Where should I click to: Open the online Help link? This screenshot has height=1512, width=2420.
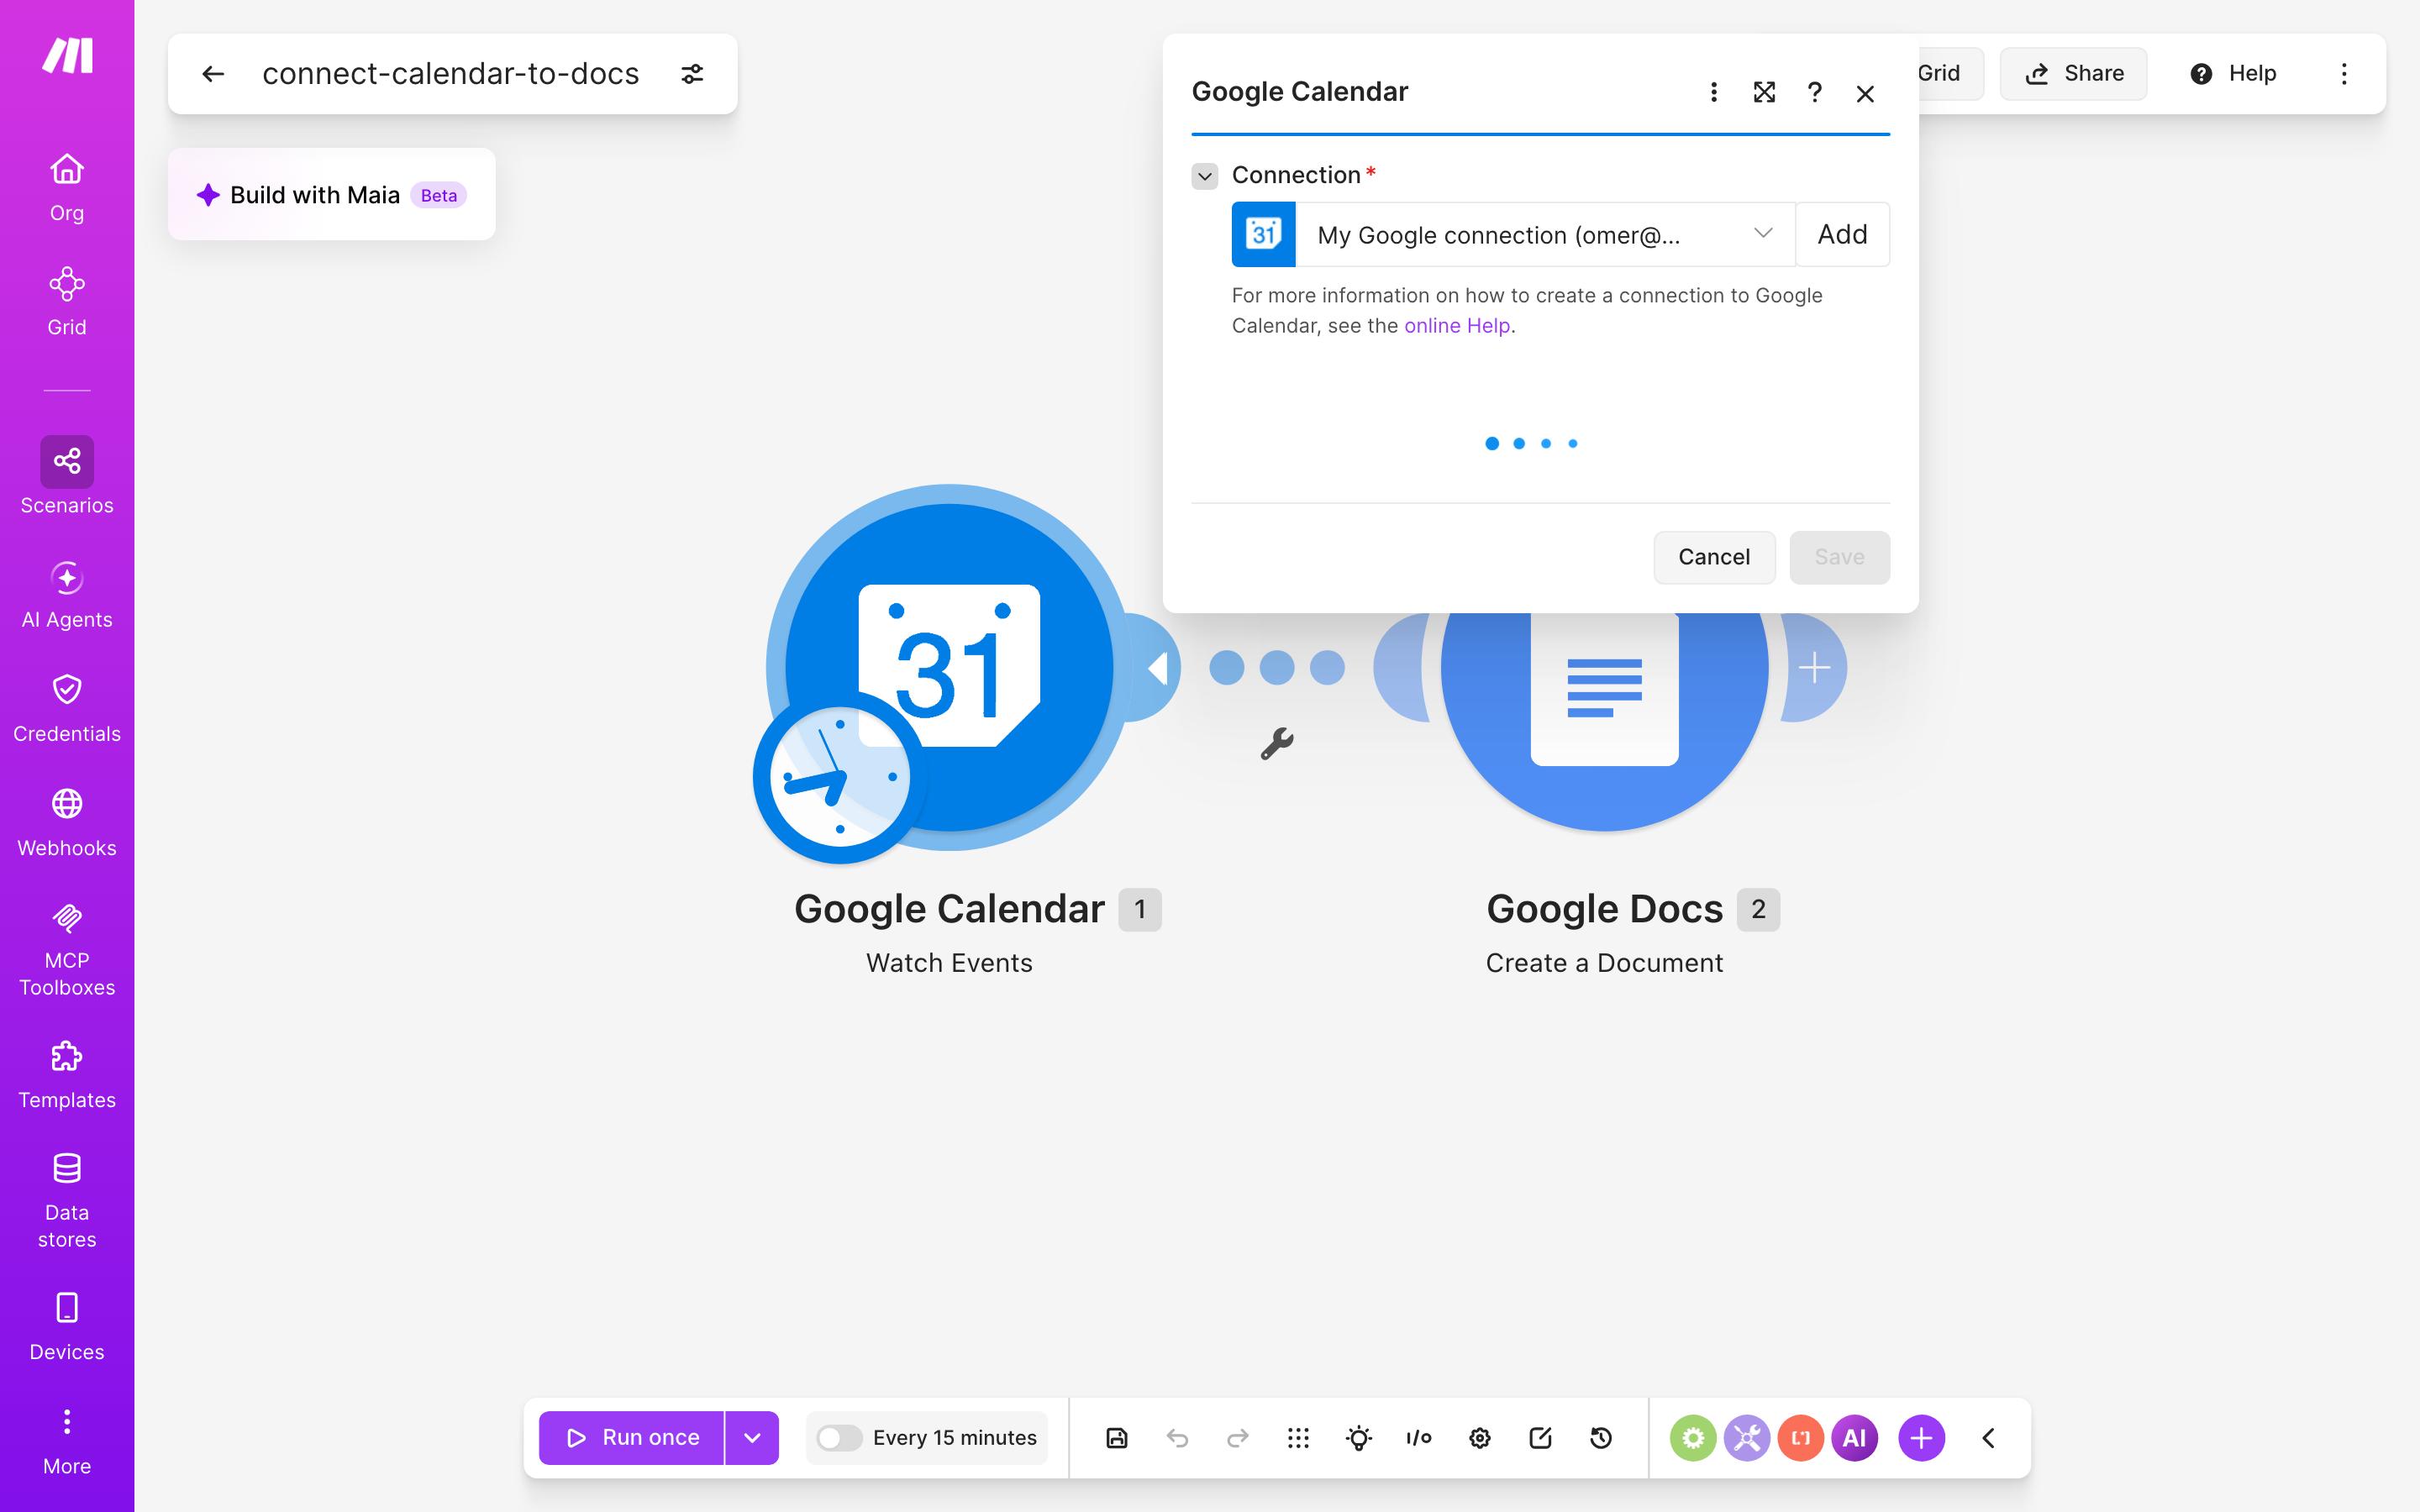[1457, 325]
